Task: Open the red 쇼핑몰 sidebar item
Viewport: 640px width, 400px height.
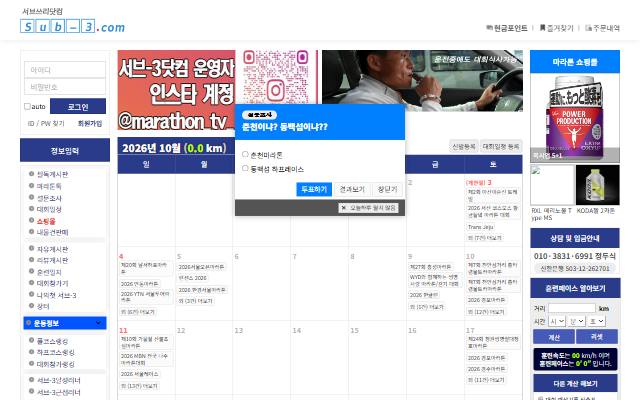Action: 46,221
